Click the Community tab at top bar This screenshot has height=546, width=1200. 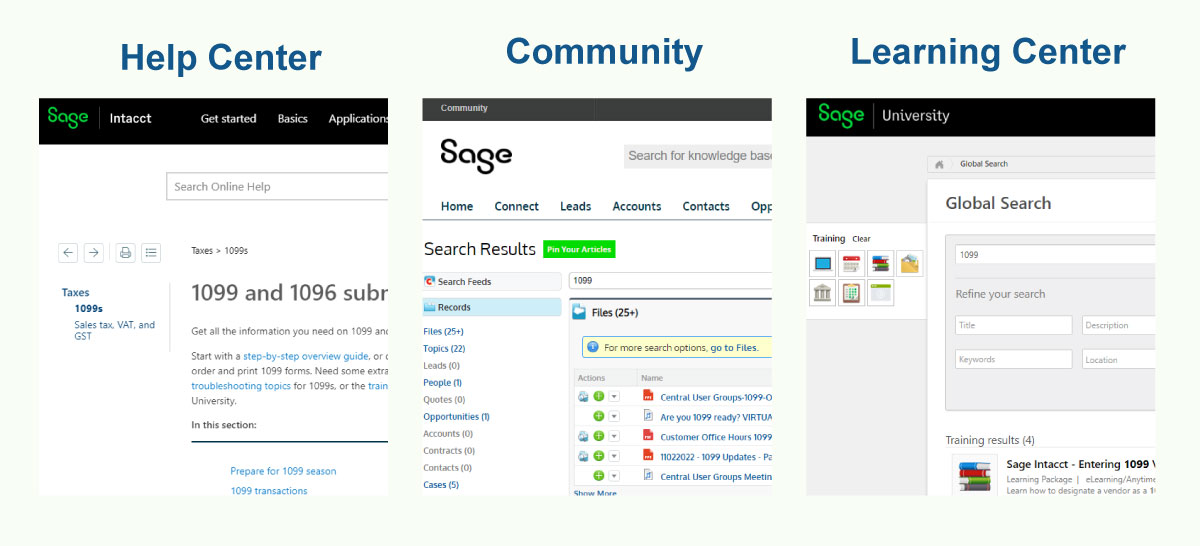click(x=464, y=108)
